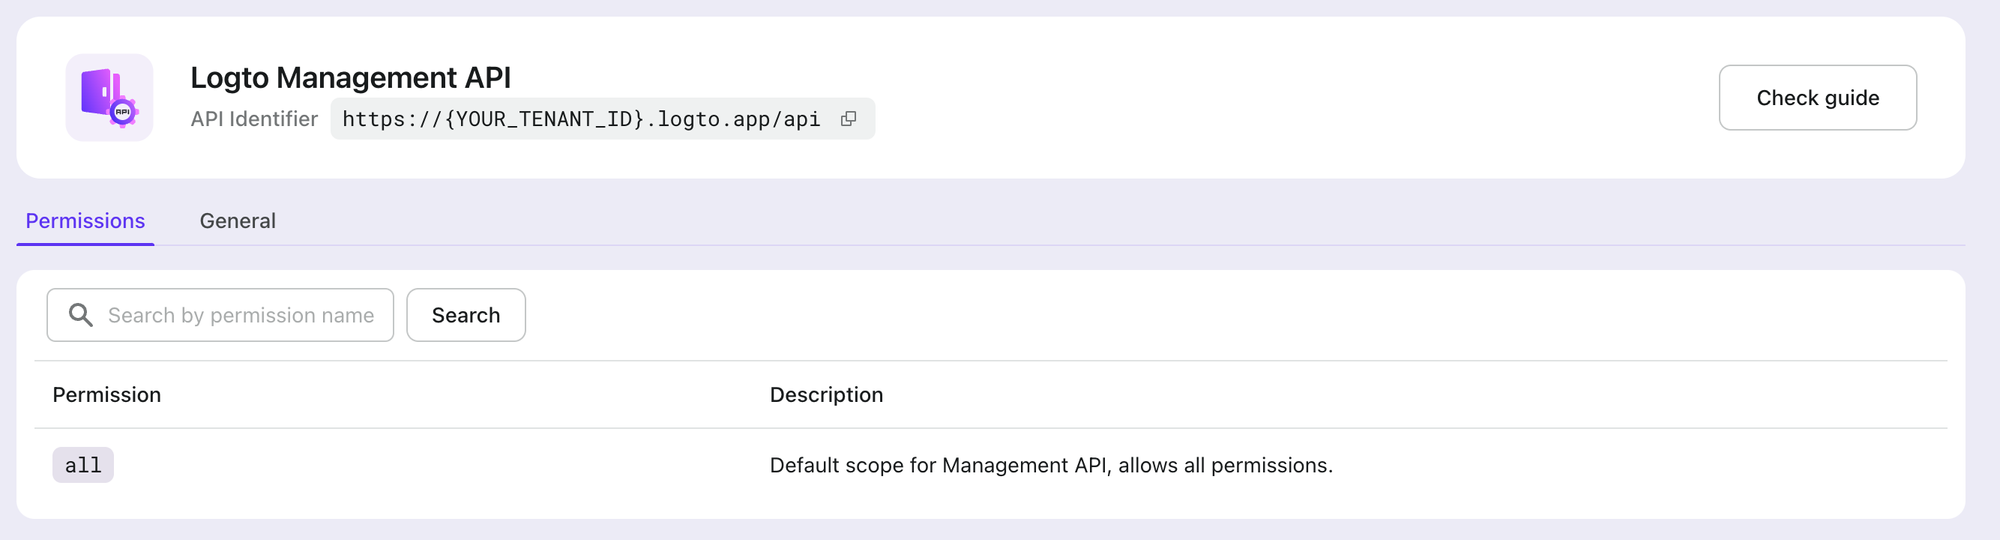
Task: Click the Logto Management API logo
Action: pos(109,97)
